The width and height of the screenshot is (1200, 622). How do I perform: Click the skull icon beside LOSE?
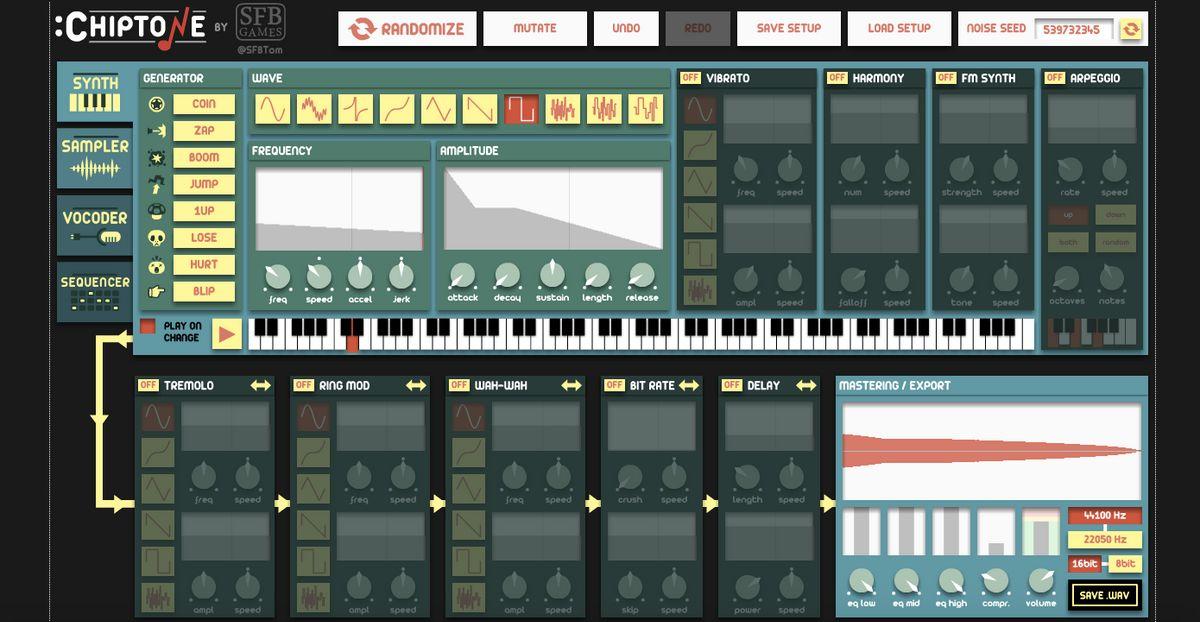(x=156, y=238)
